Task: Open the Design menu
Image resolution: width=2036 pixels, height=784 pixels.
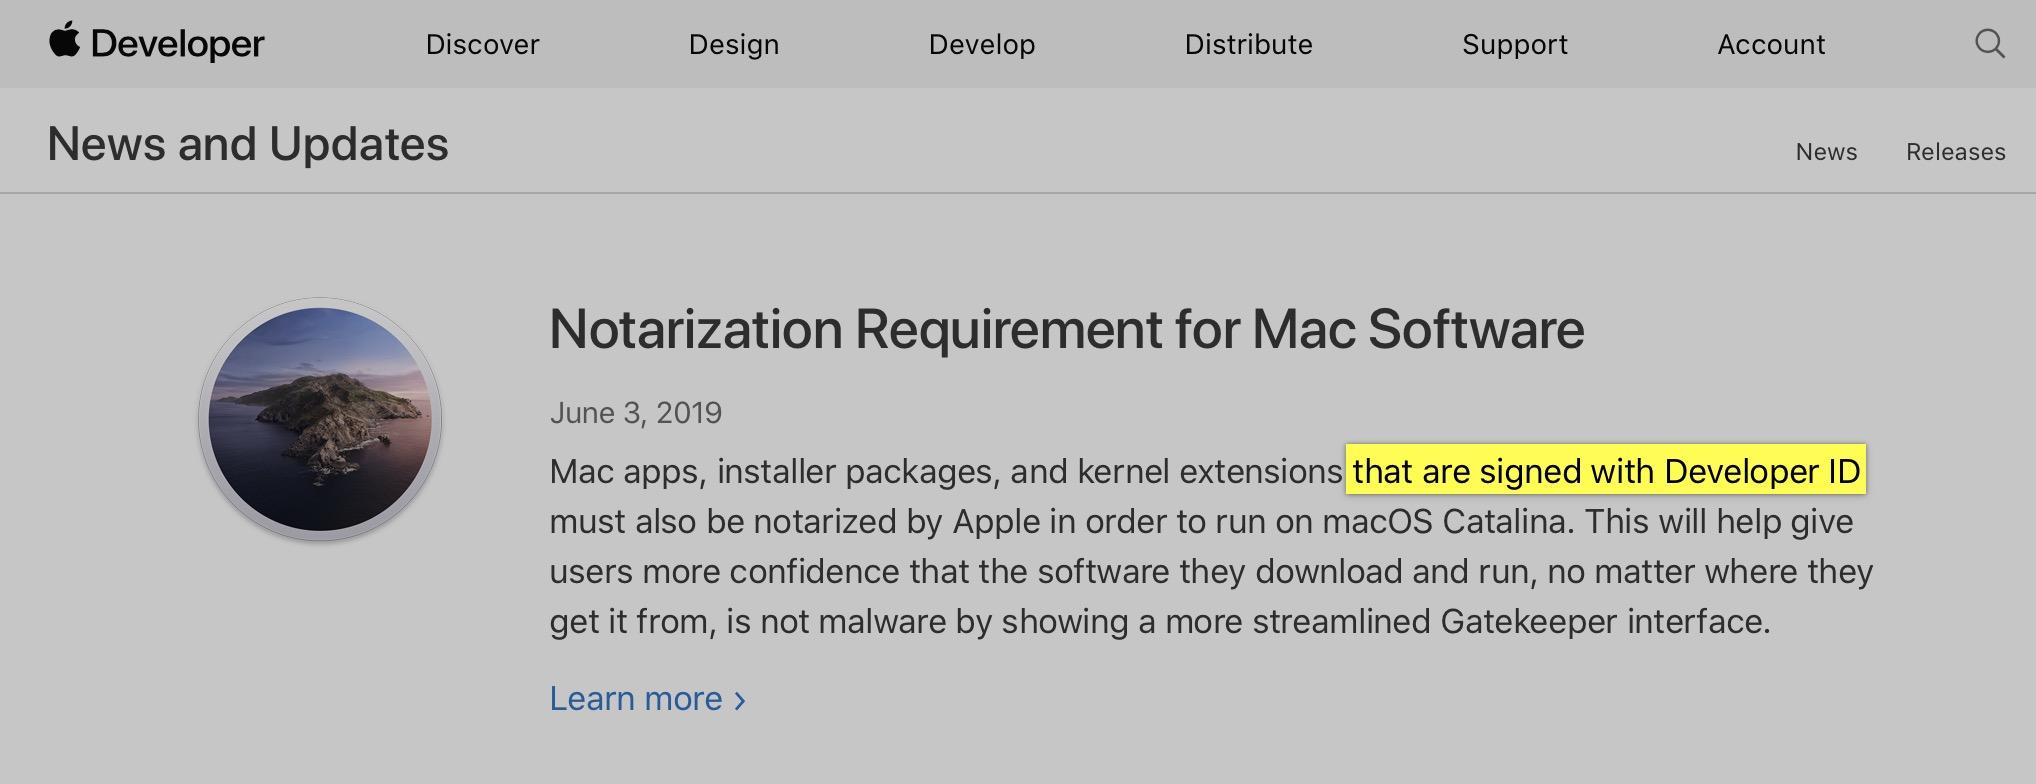Action: coord(733,45)
